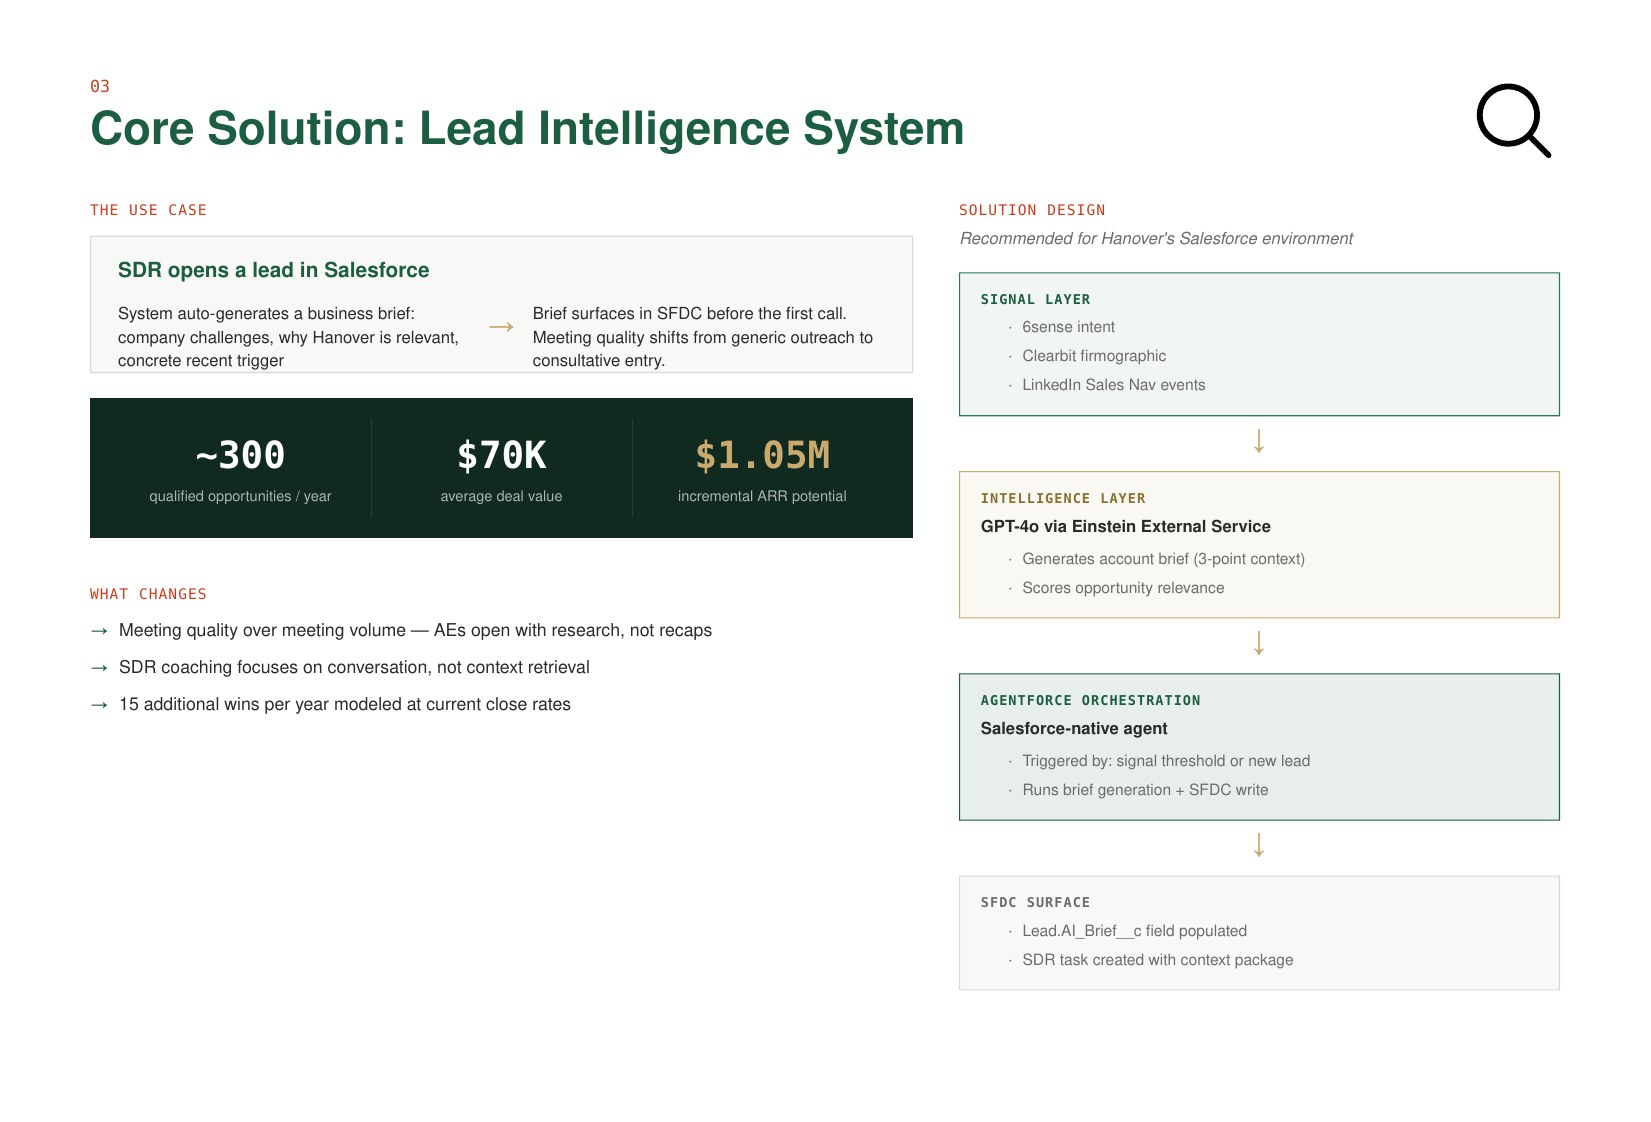The image size is (1651, 1122).
Task: Click the 'SDR opens a lead in Salesforce' heading
Action: coord(273,270)
